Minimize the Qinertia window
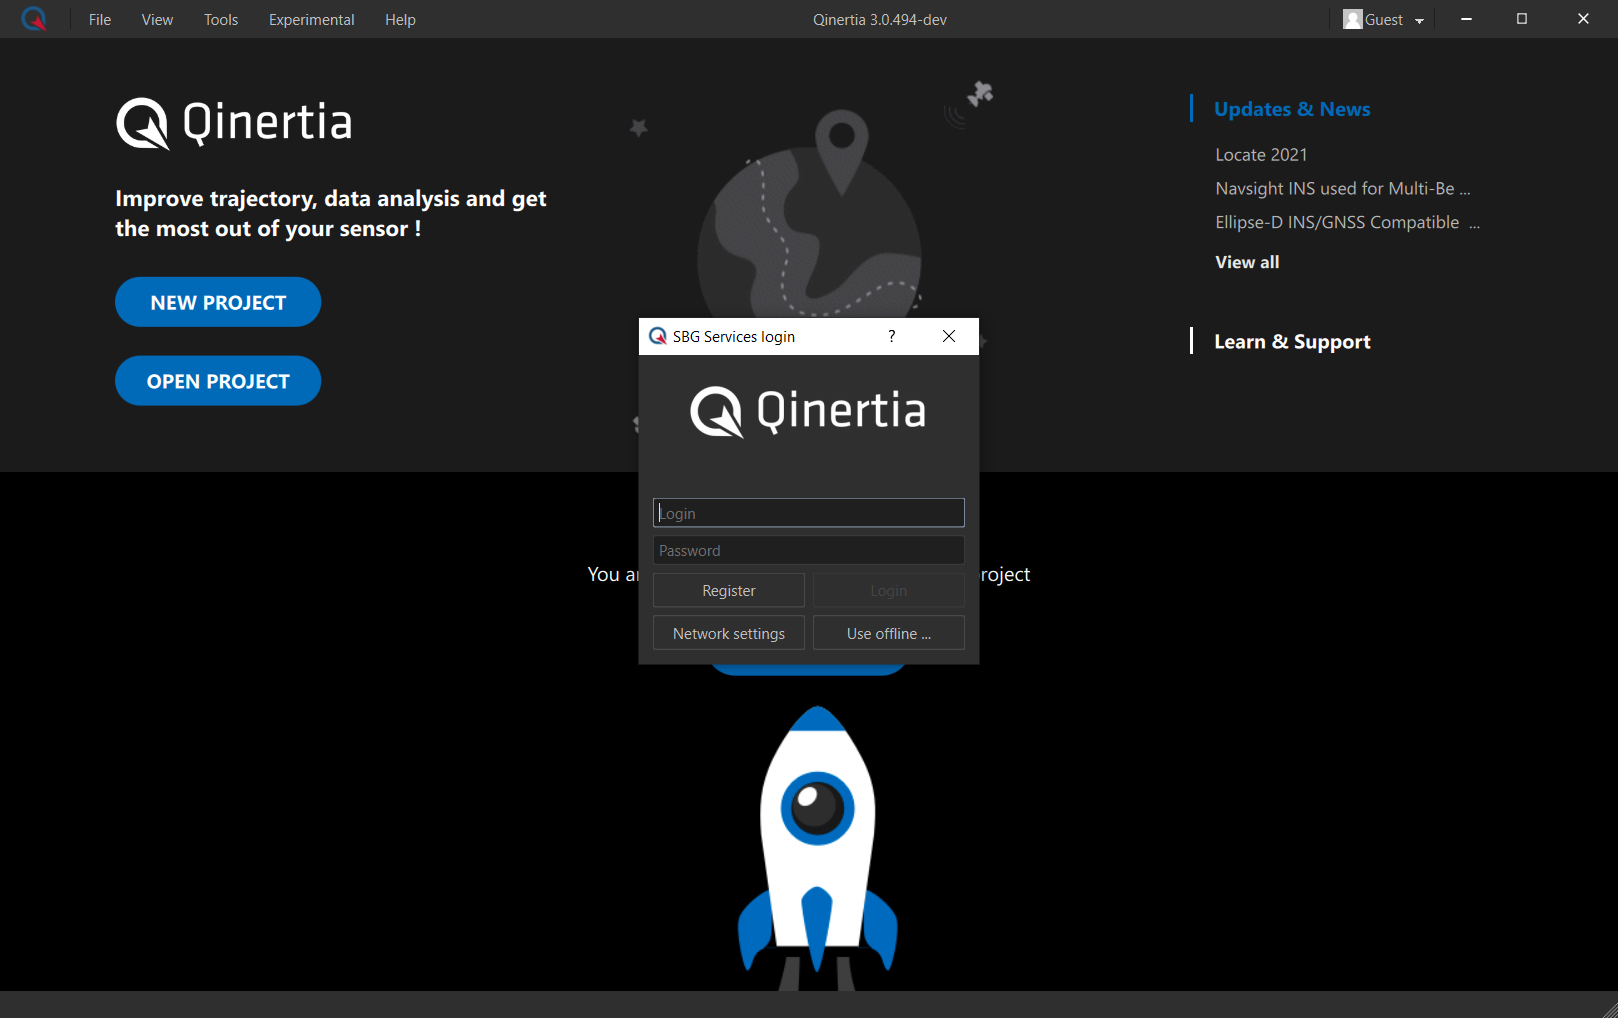 click(1466, 19)
